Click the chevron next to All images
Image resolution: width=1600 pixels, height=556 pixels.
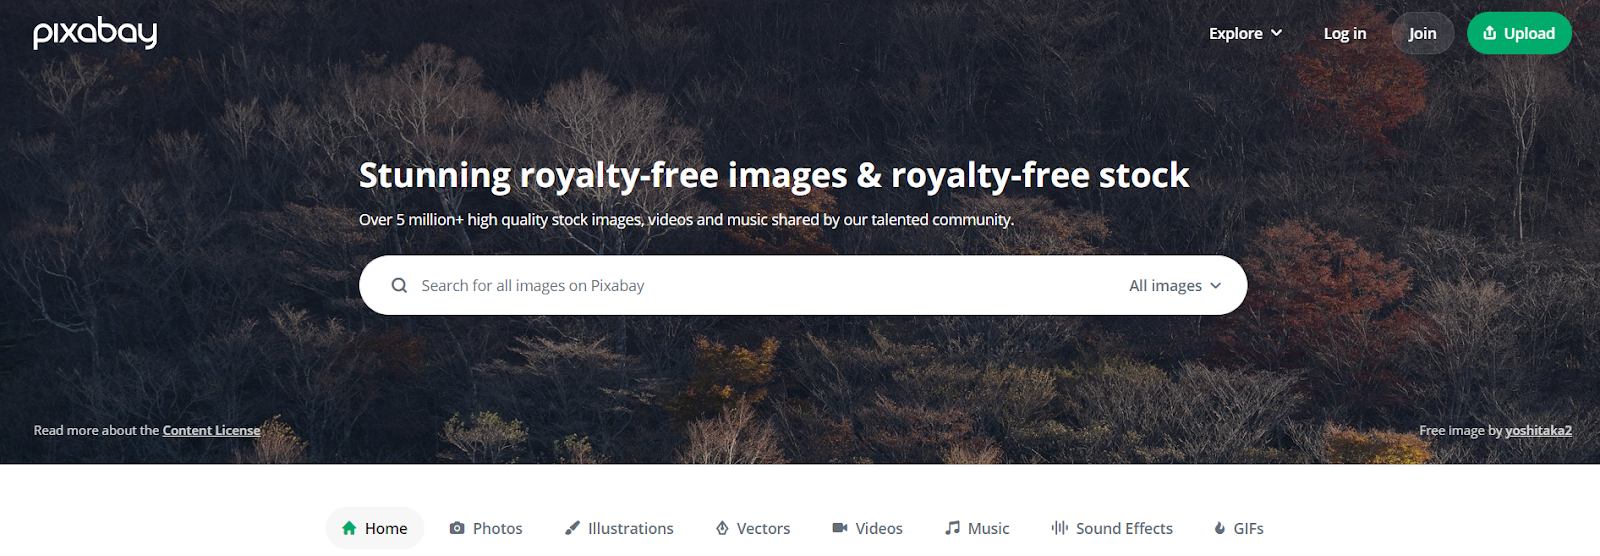[x=1216, y=286]
